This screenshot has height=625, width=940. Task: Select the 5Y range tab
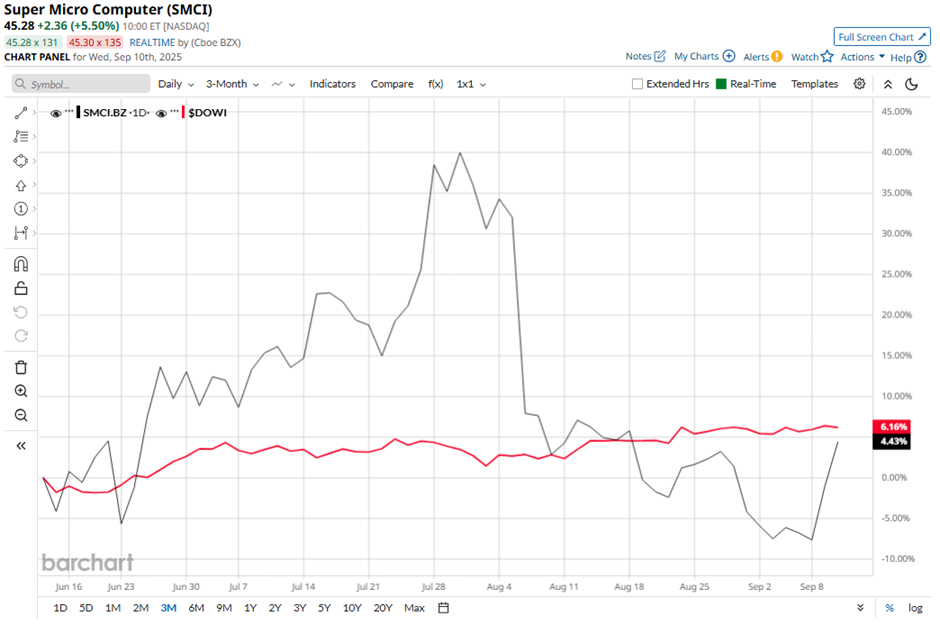324,608
